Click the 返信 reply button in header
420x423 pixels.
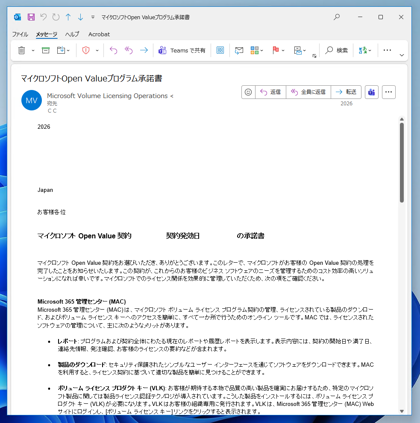271,92
